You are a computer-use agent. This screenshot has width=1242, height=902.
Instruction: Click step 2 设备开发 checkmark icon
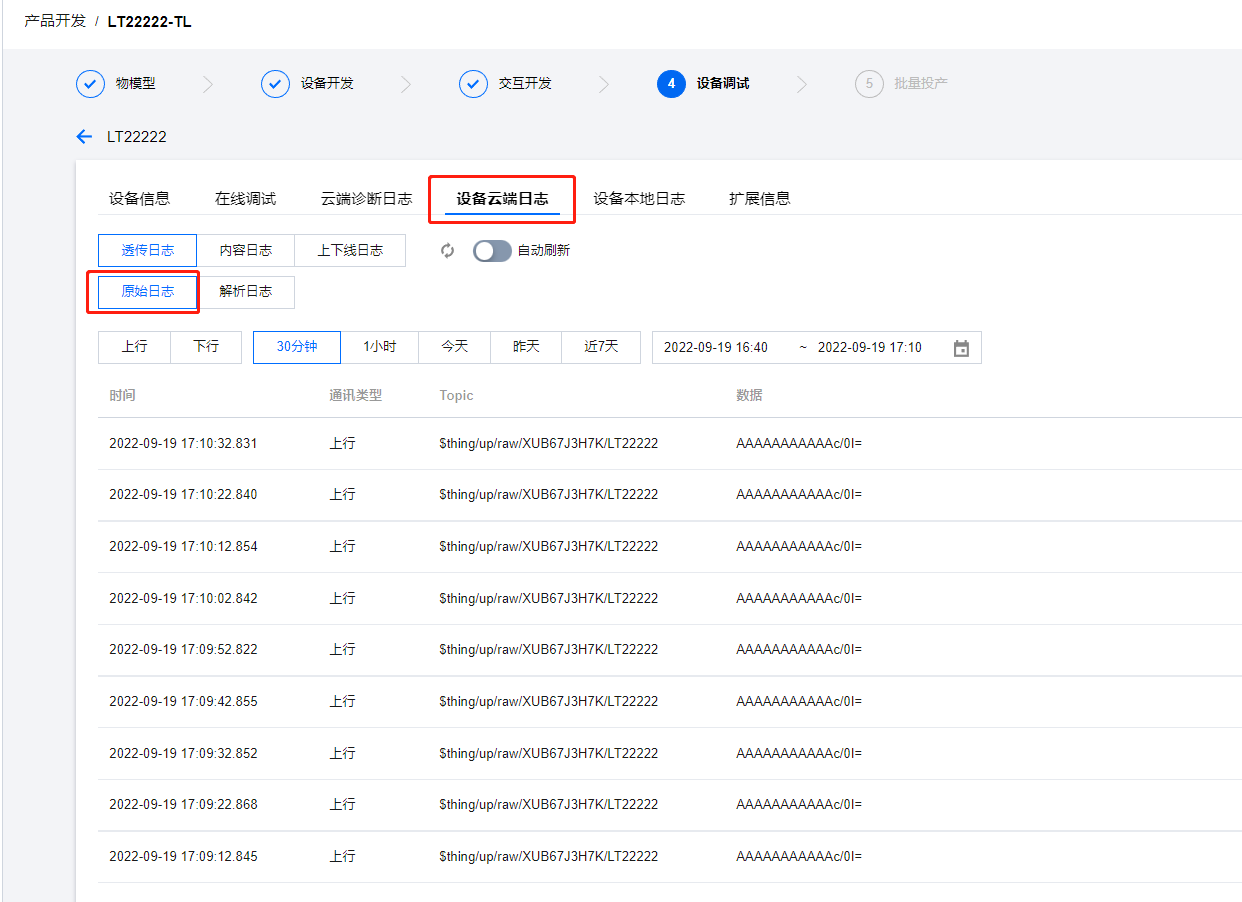coord(275,84)
